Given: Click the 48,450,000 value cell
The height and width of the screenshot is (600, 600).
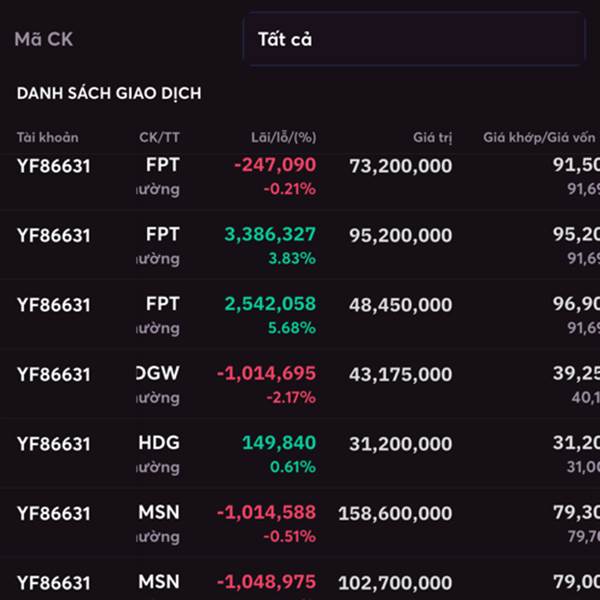Looking at the screenshot, I should 400,305.
